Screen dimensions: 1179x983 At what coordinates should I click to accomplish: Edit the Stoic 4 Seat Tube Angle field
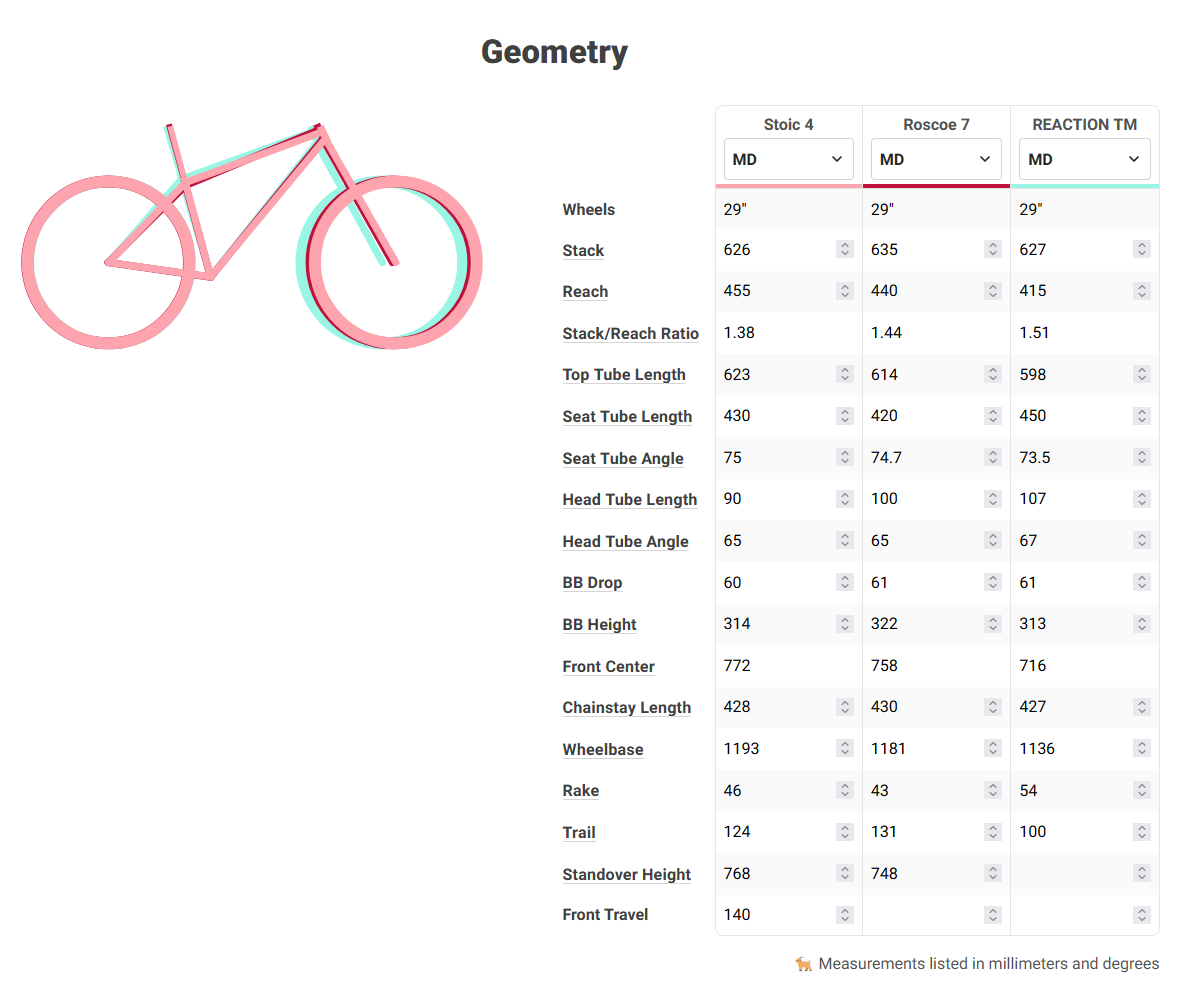click(775, 457)
